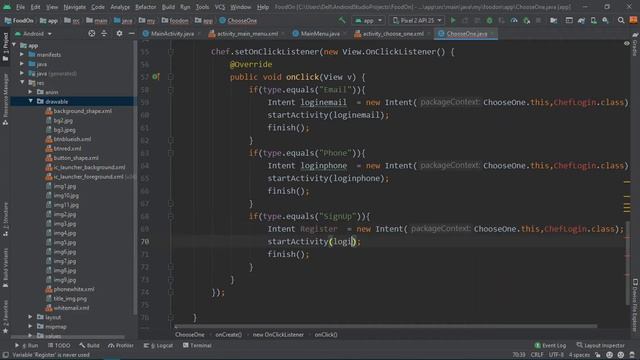Screen dimensions: 640x360
Task: Open the Tools menu
Action: [x=202, y=7]
